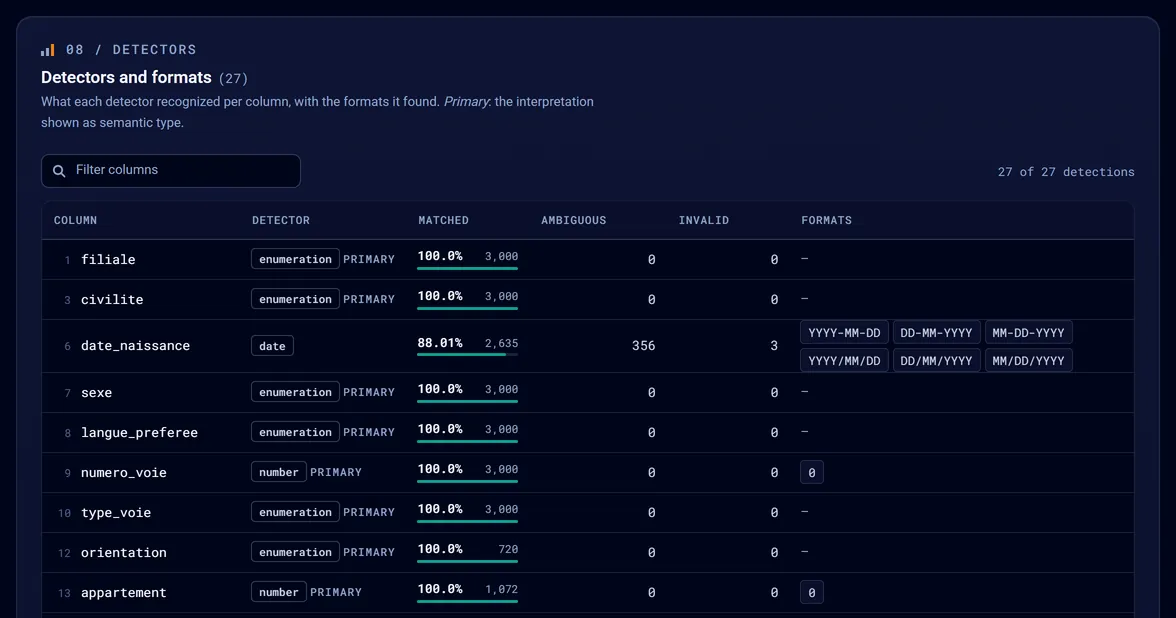
Task: Click the magnifier icon in the filter box
Action: click(x=58, y=171)
